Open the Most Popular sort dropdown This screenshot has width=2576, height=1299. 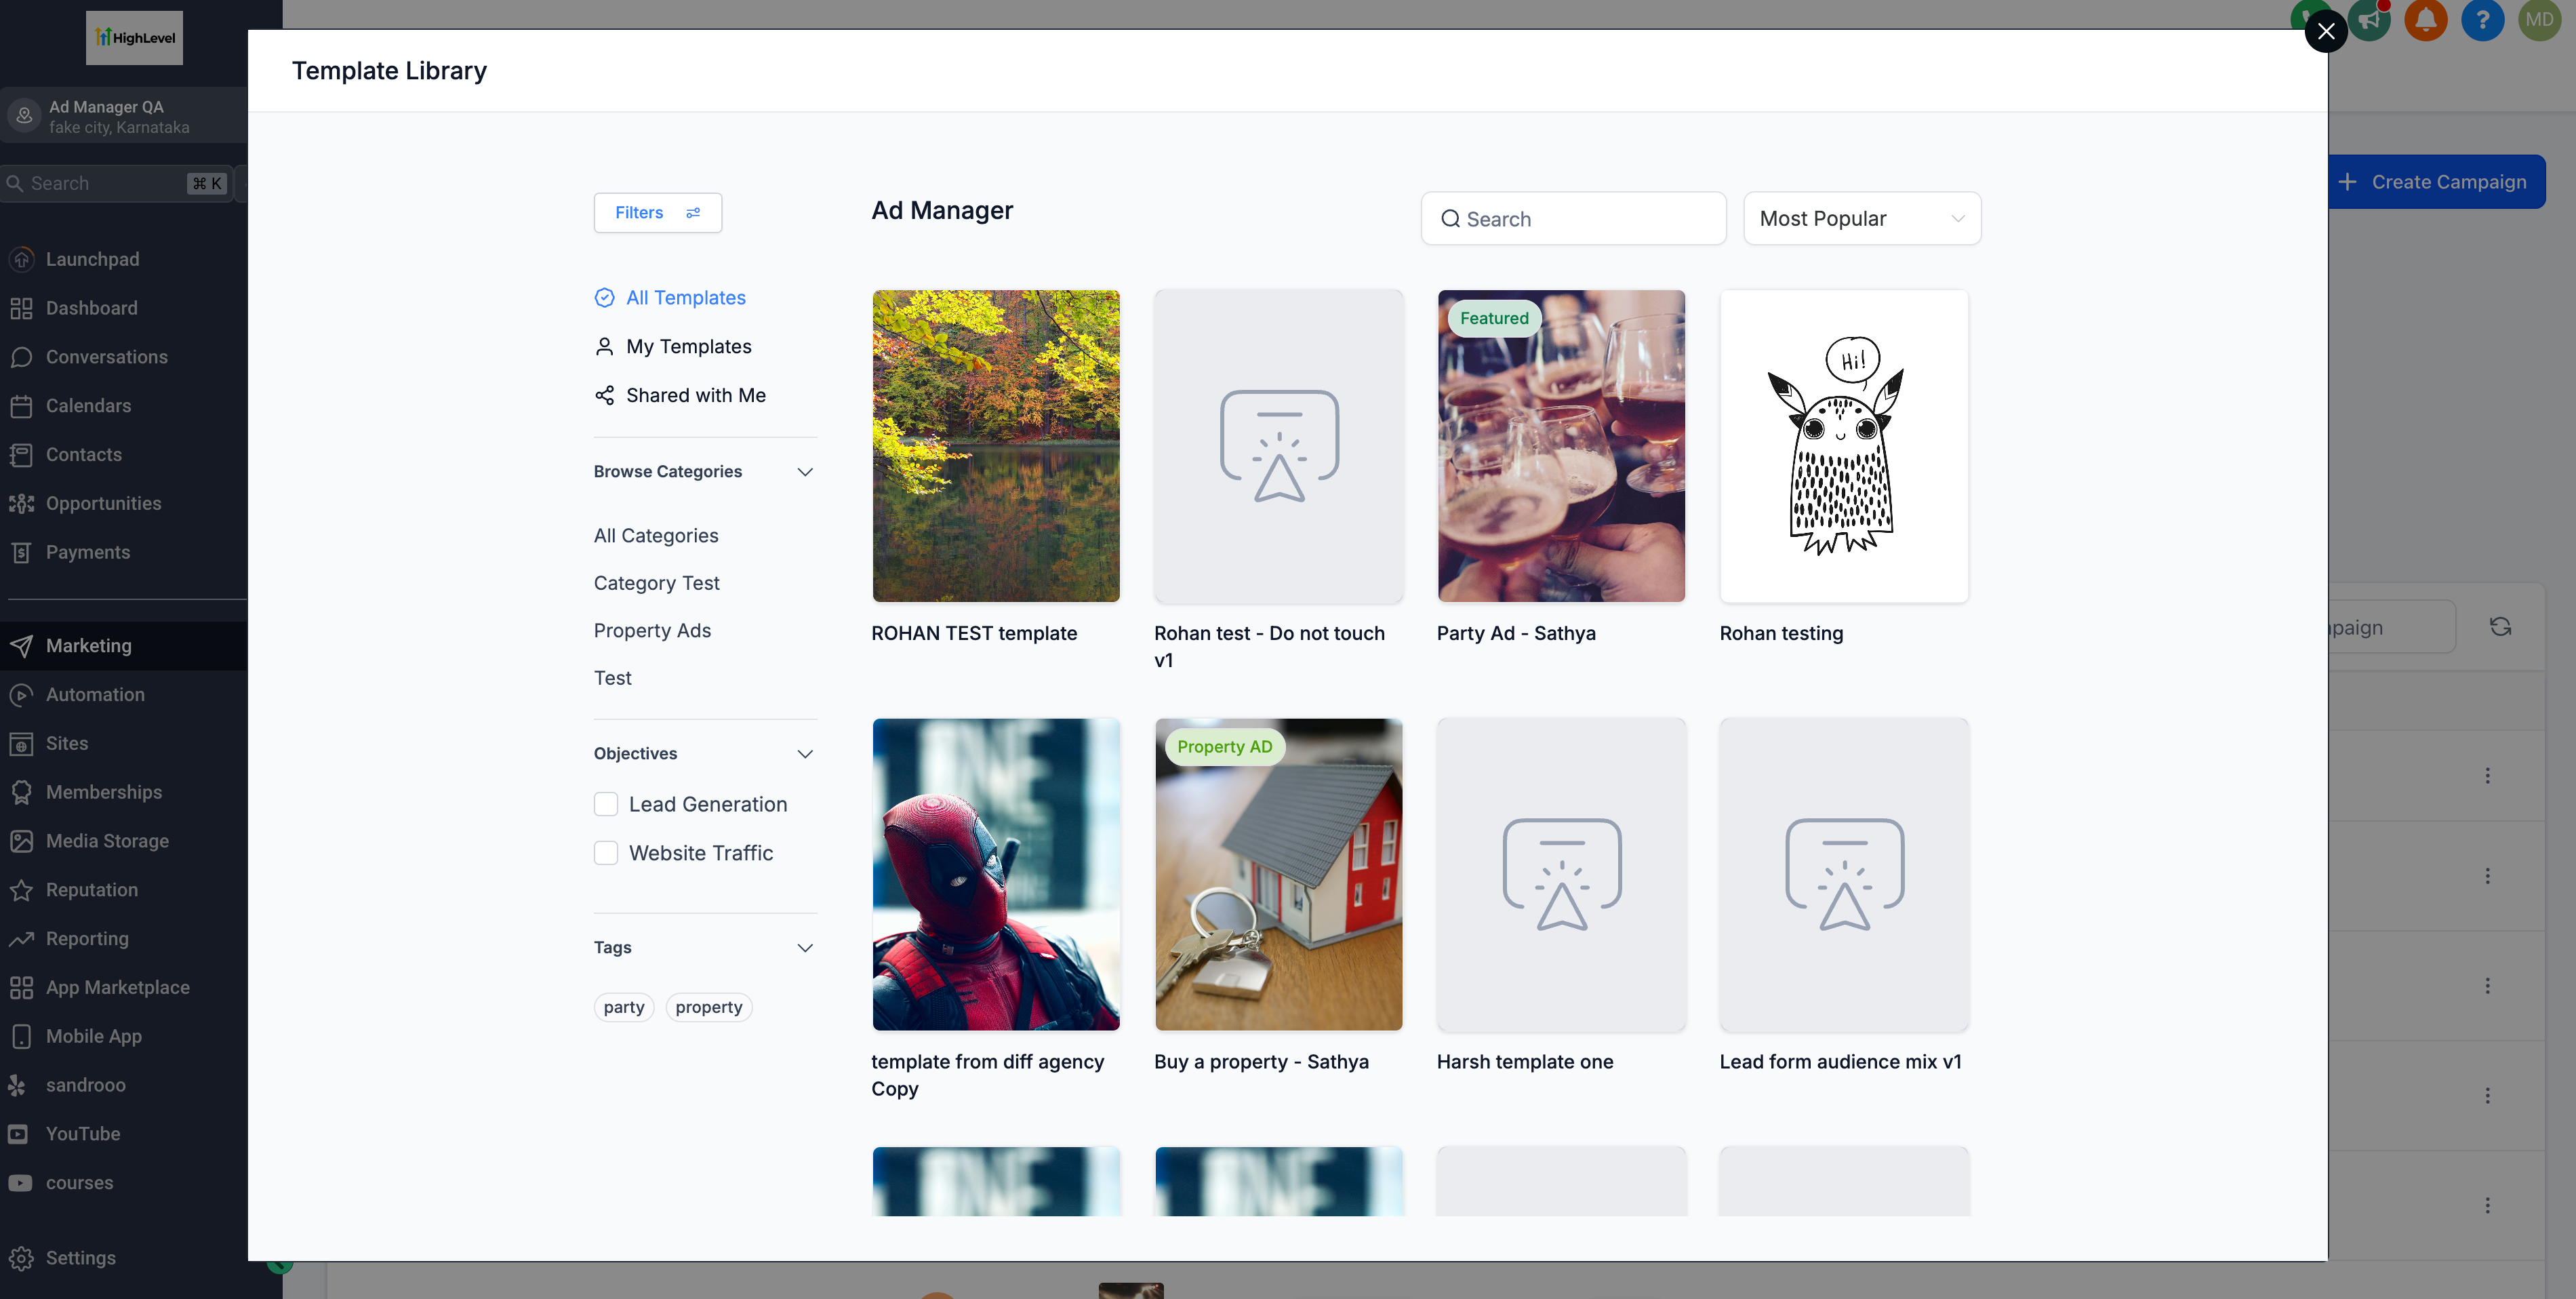[x=1861, y=218]
